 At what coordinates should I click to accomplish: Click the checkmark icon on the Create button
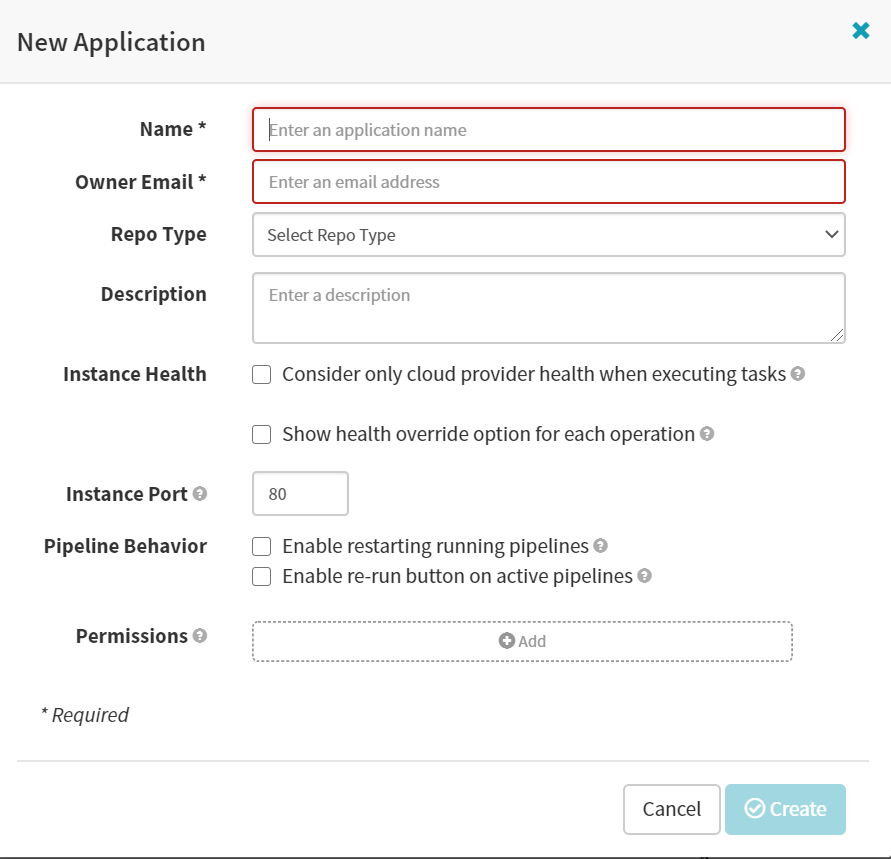tap(757, 809)
